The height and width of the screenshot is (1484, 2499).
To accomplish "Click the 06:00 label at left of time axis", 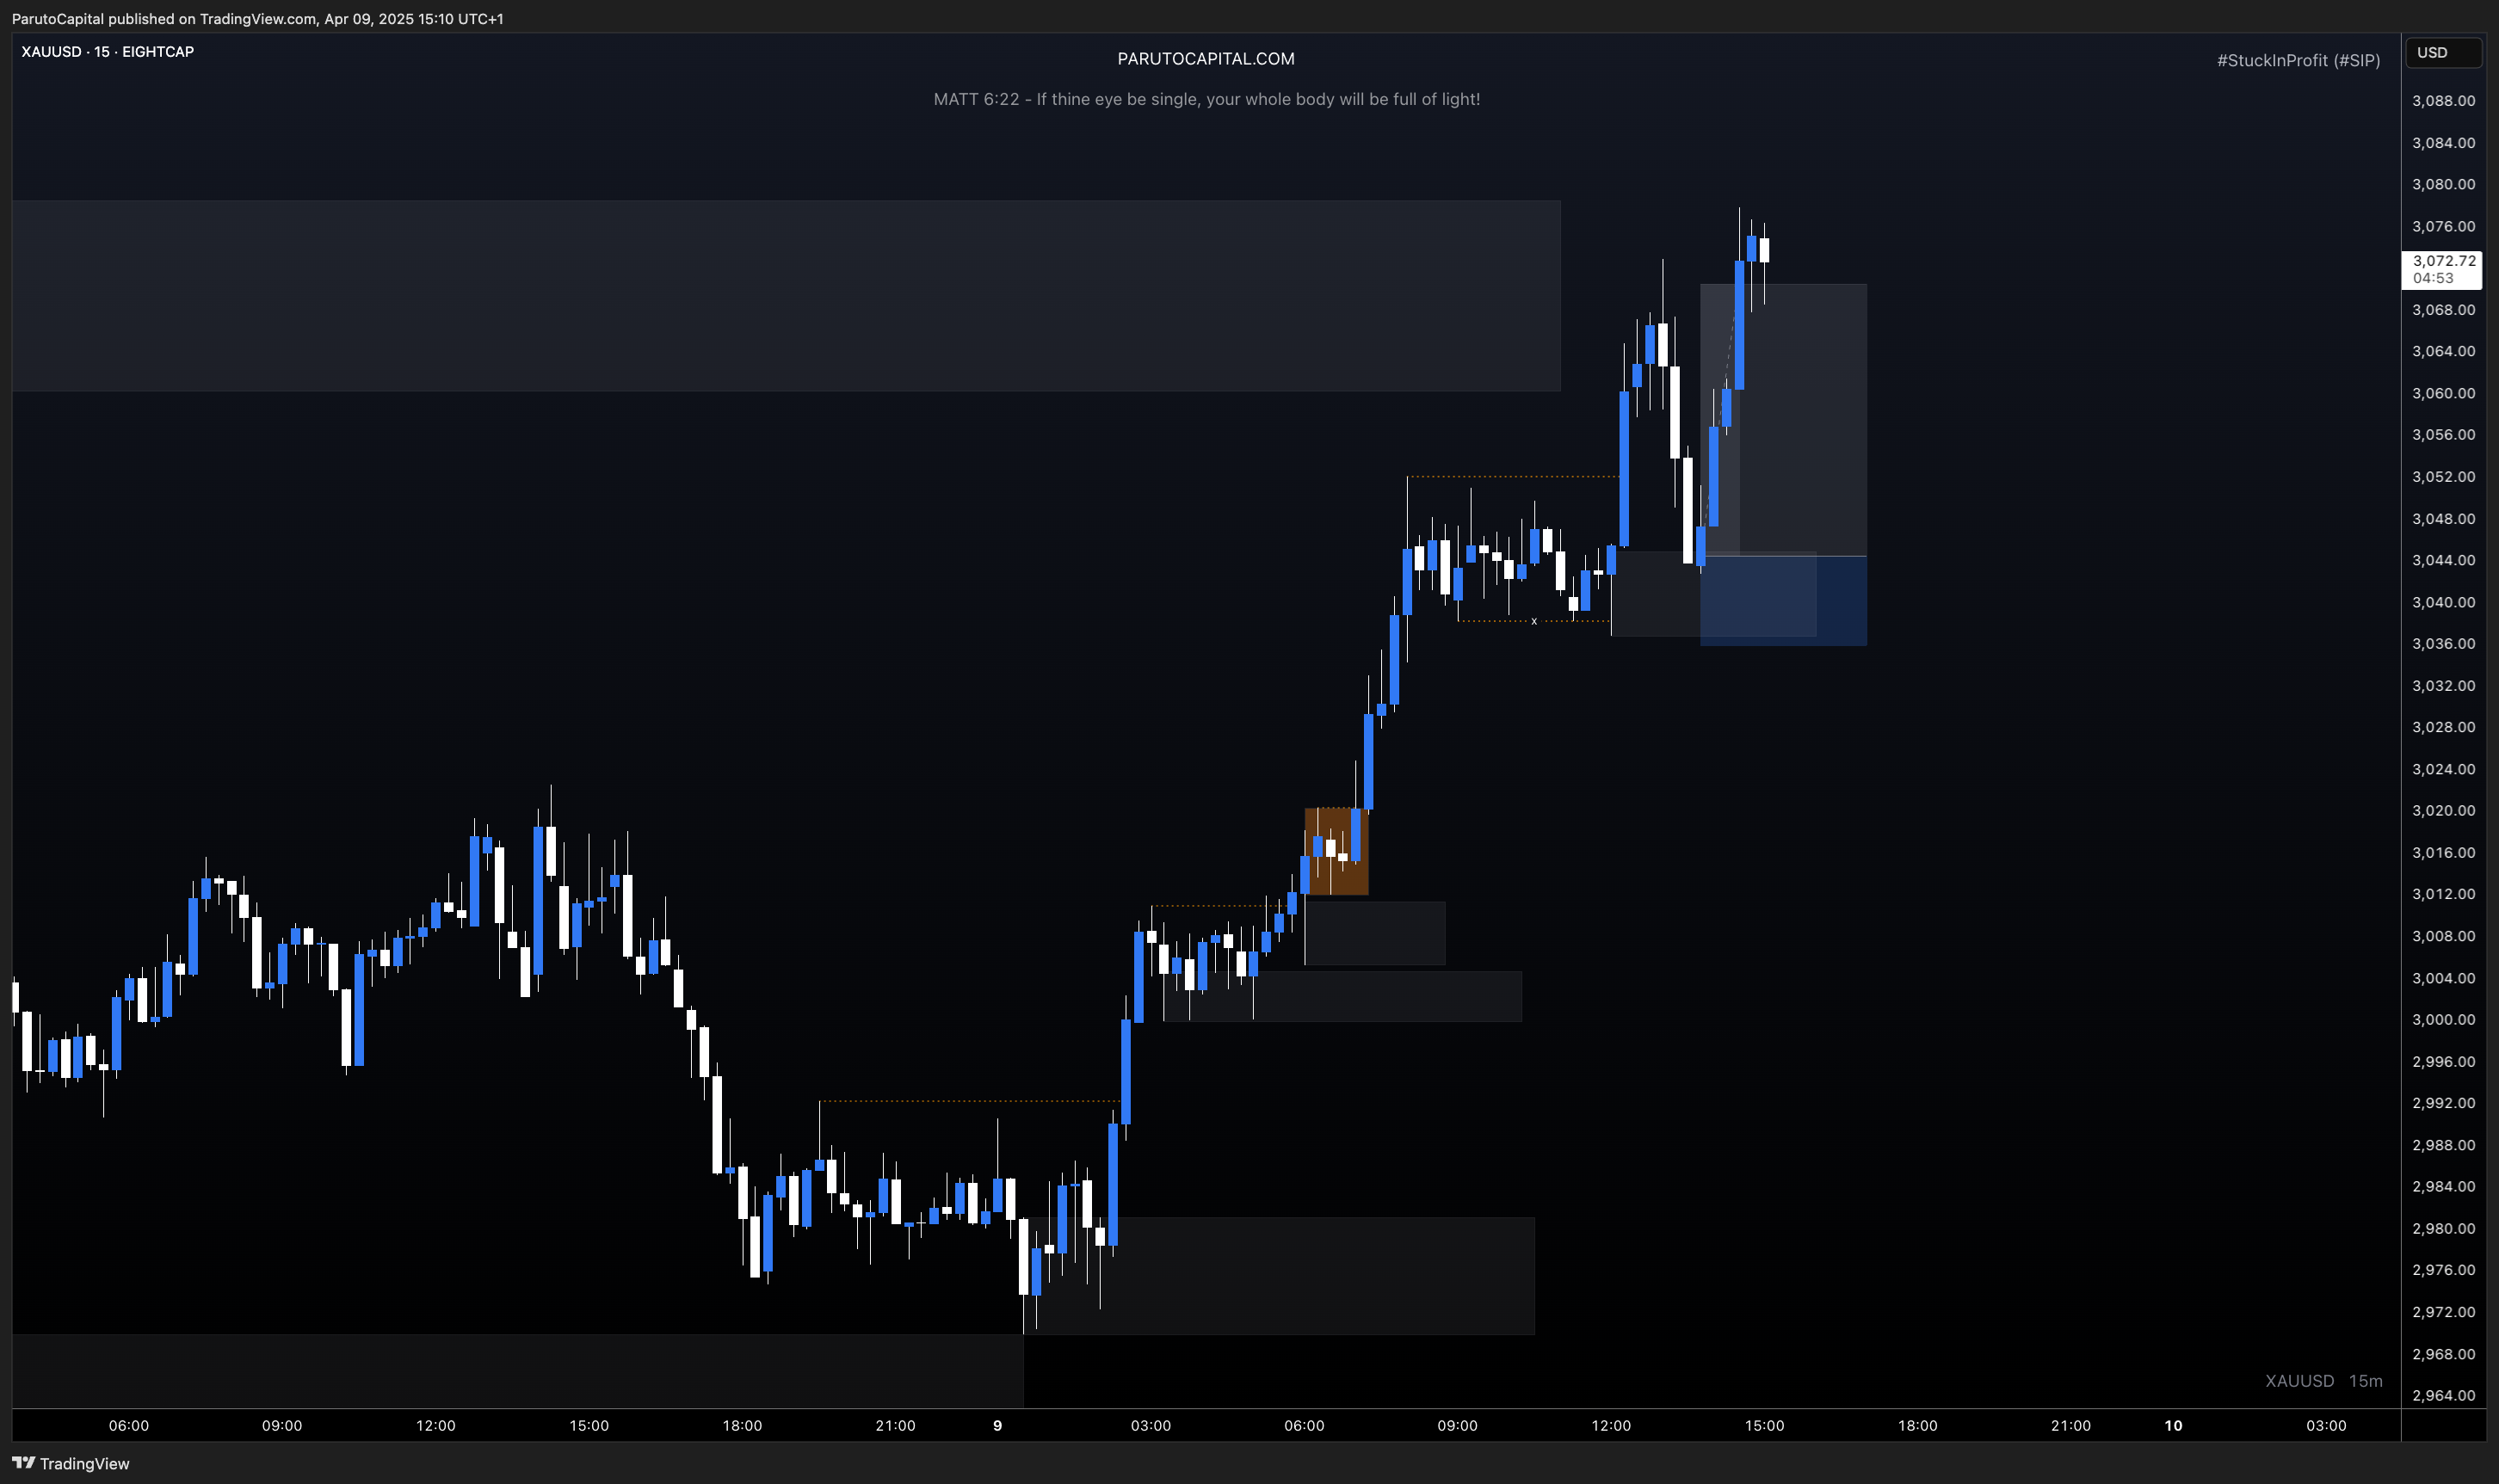I will coord(129,1425).
